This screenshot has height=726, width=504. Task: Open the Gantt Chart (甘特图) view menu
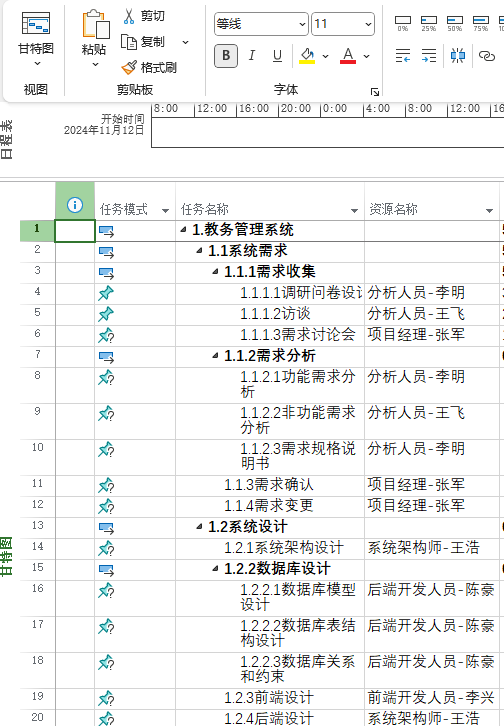(36, 39)
